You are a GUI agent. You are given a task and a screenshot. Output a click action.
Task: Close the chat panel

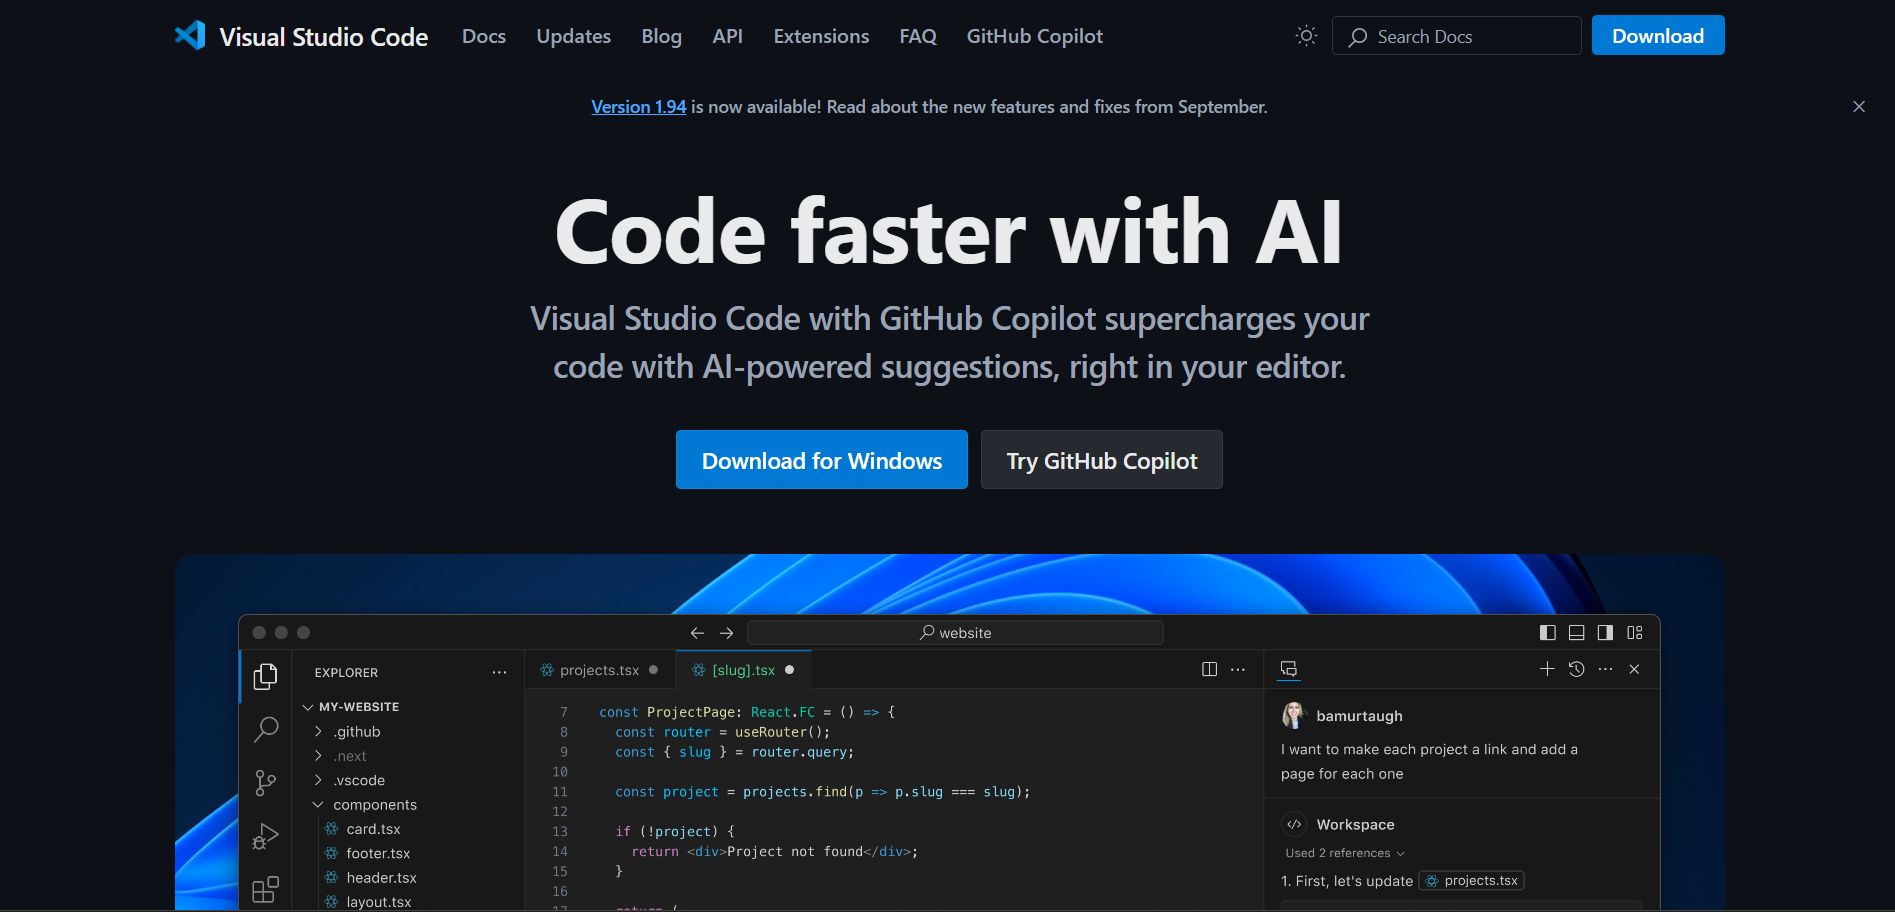tap(1634, 669)
